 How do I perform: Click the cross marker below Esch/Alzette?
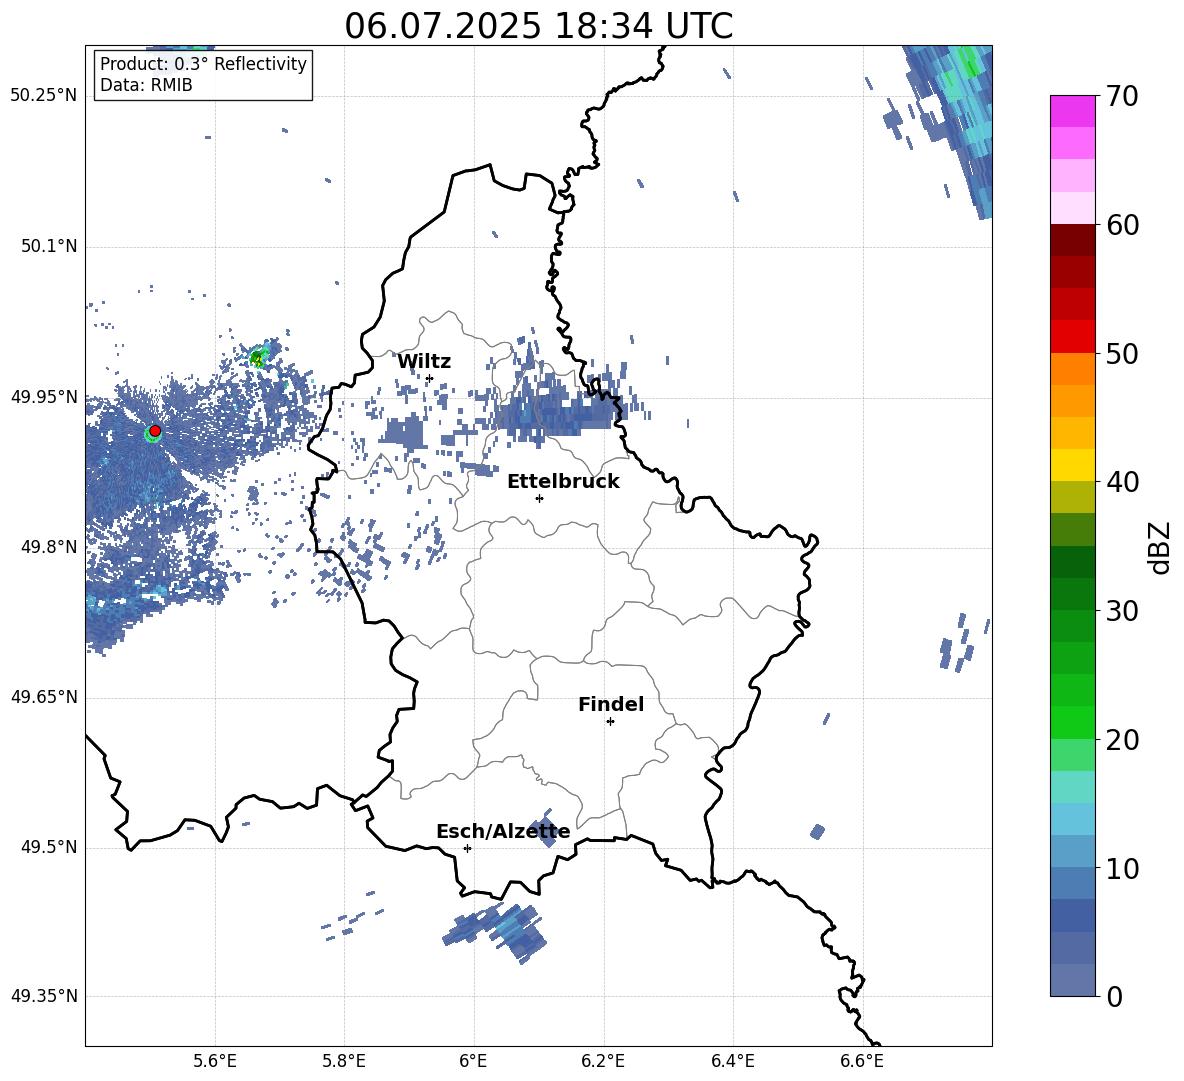point(467,848)
